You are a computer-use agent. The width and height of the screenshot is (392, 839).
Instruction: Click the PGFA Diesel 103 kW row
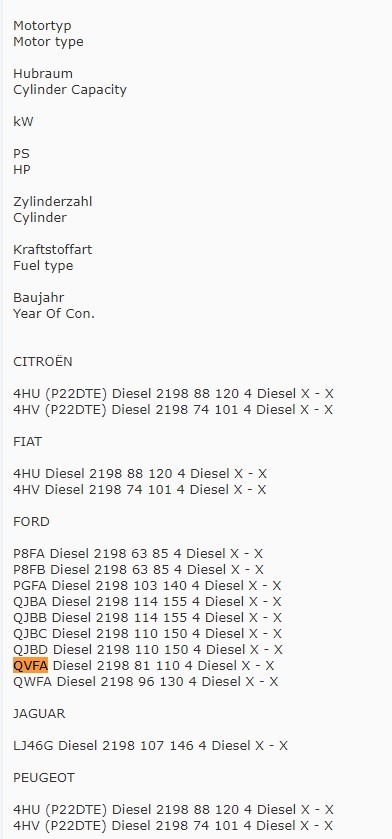(147, 586)
